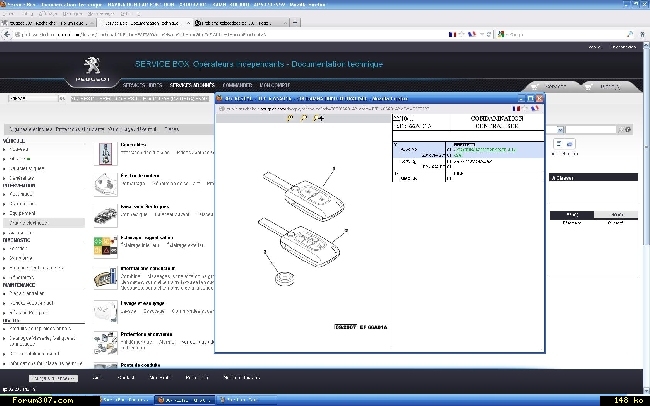Click the first text link in the footer

click(97, 377)
